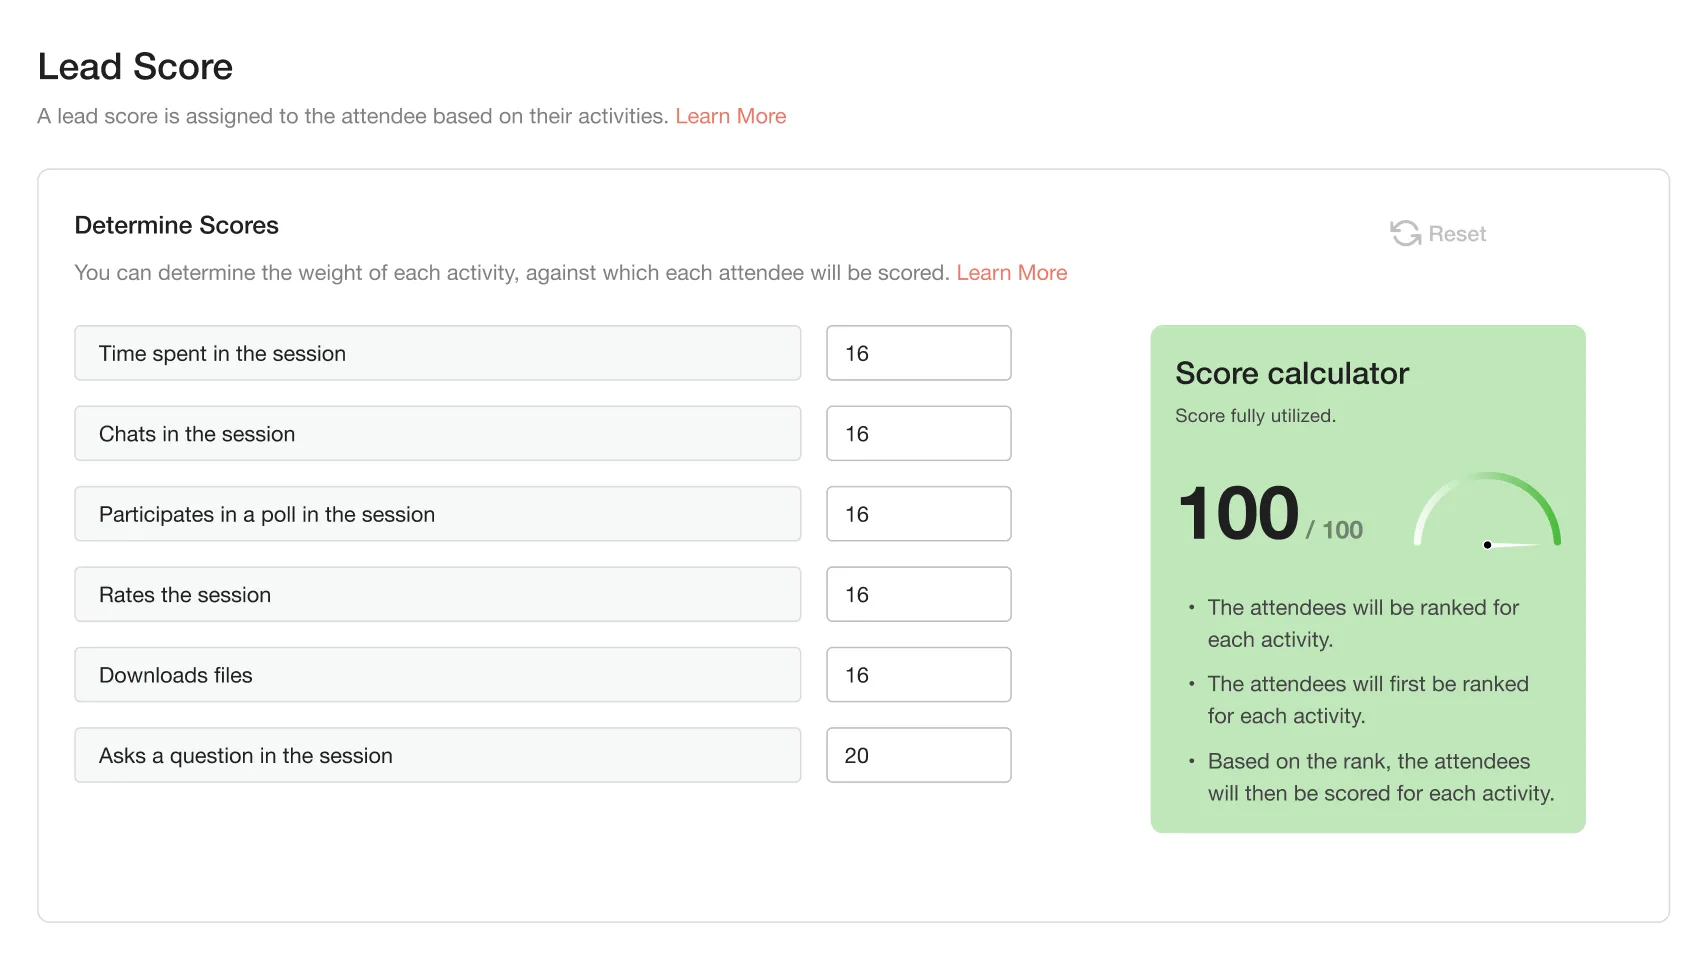Click the Lead Score page title
Viewport: 1708px width, 960px height.
(134, 66)
